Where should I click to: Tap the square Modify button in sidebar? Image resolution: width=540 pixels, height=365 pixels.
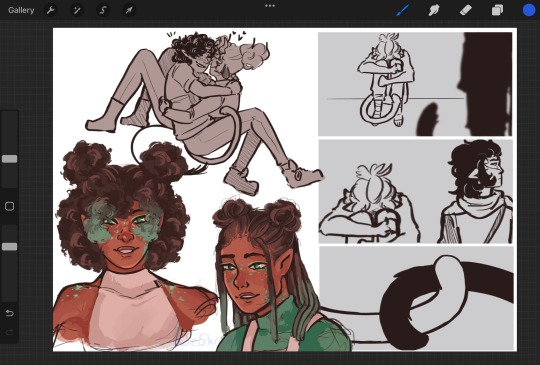10,206
